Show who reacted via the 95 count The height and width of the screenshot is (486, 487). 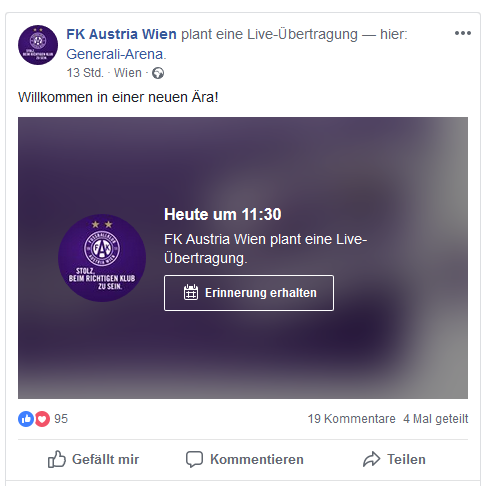pyautogui.click(x=61, y=419)
